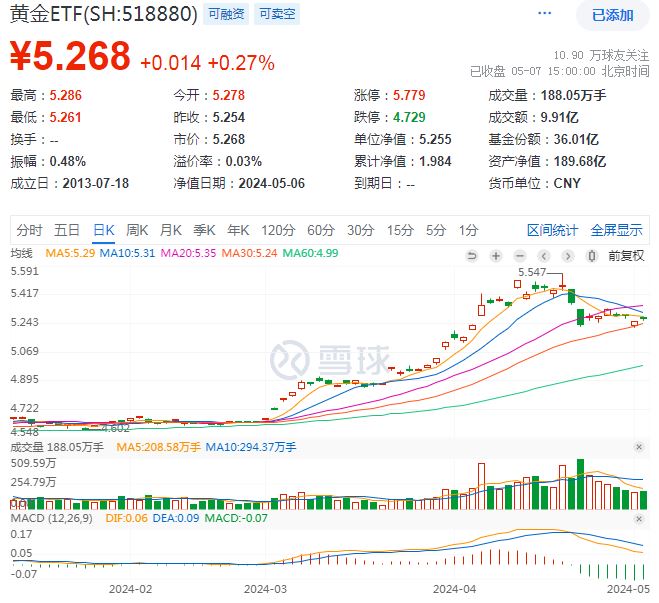Click the MA10:5.31 moving average label
659x603 pixels.
pos(127,253)
